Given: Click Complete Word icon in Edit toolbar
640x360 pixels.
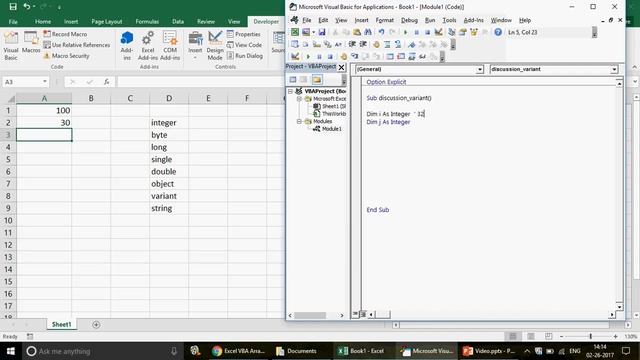Looking at the screenshot, I should 338,44.
